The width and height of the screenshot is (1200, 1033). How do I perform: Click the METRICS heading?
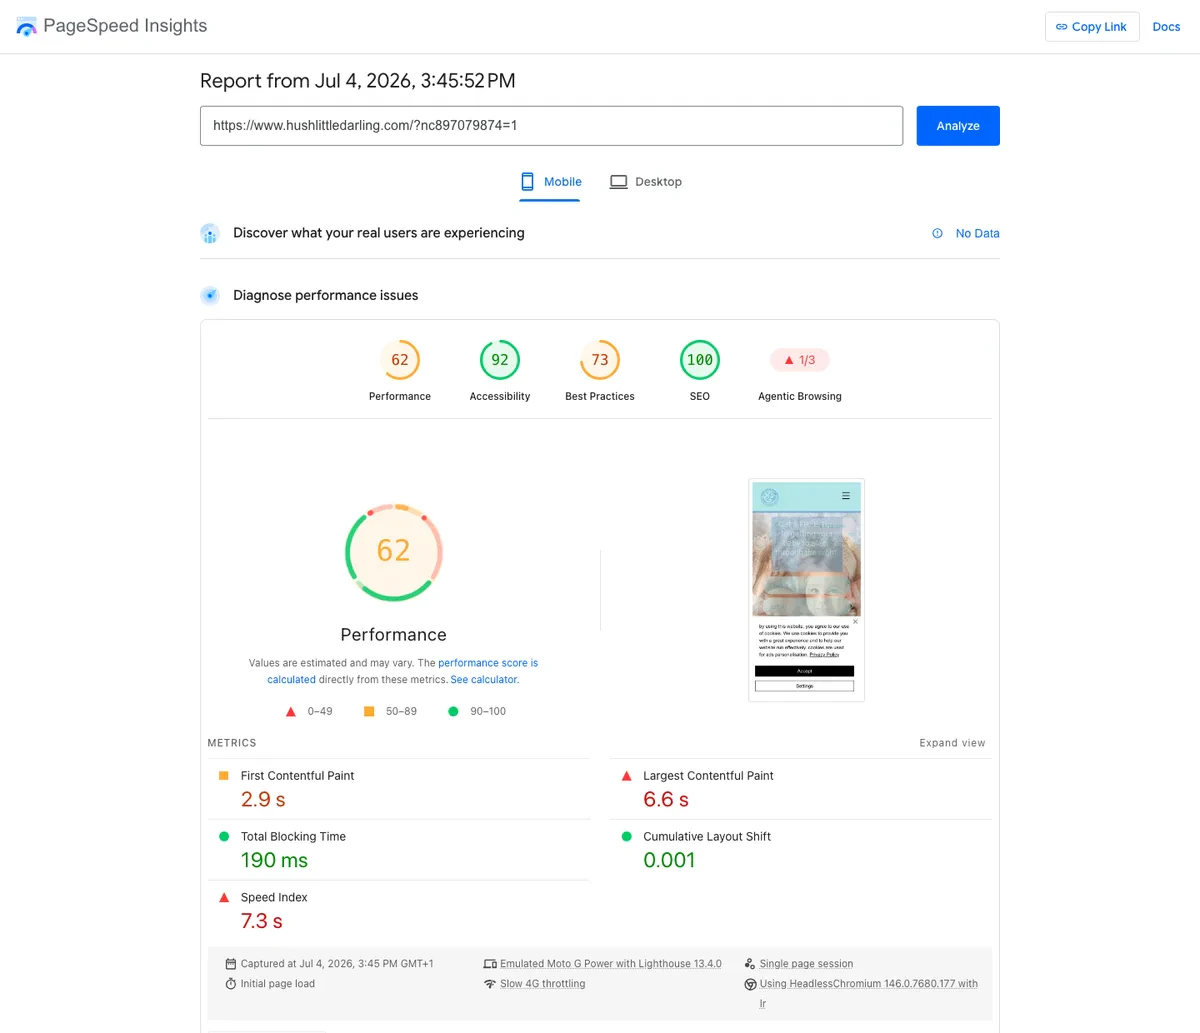(232, 743)
